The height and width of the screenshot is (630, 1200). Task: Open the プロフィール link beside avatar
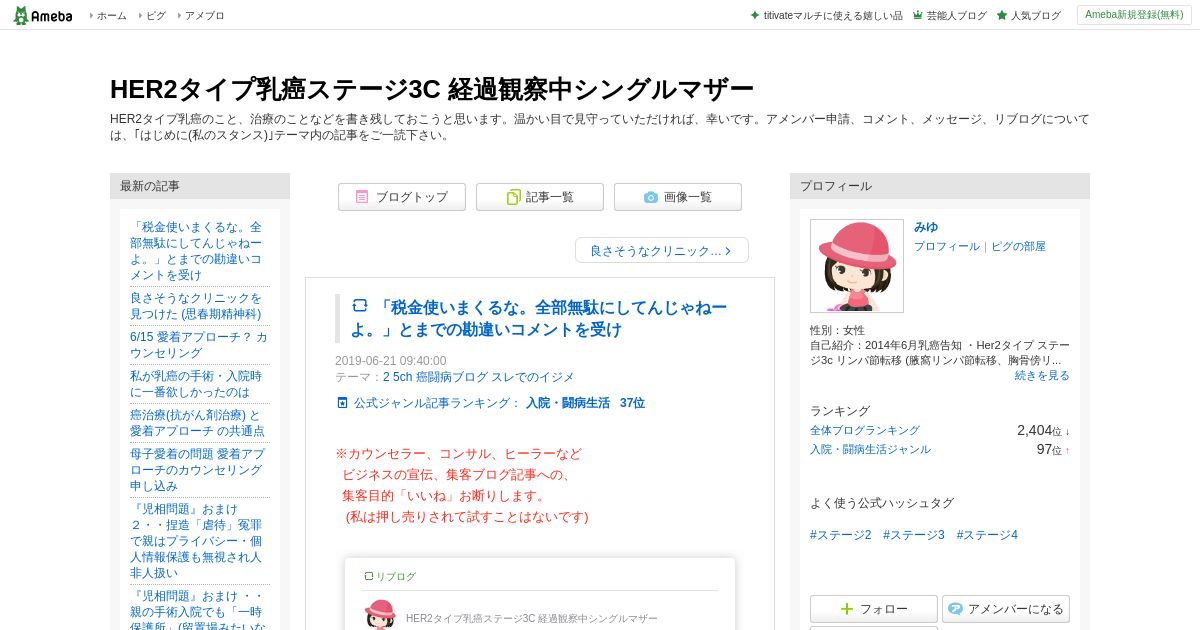tap(946, 246)
